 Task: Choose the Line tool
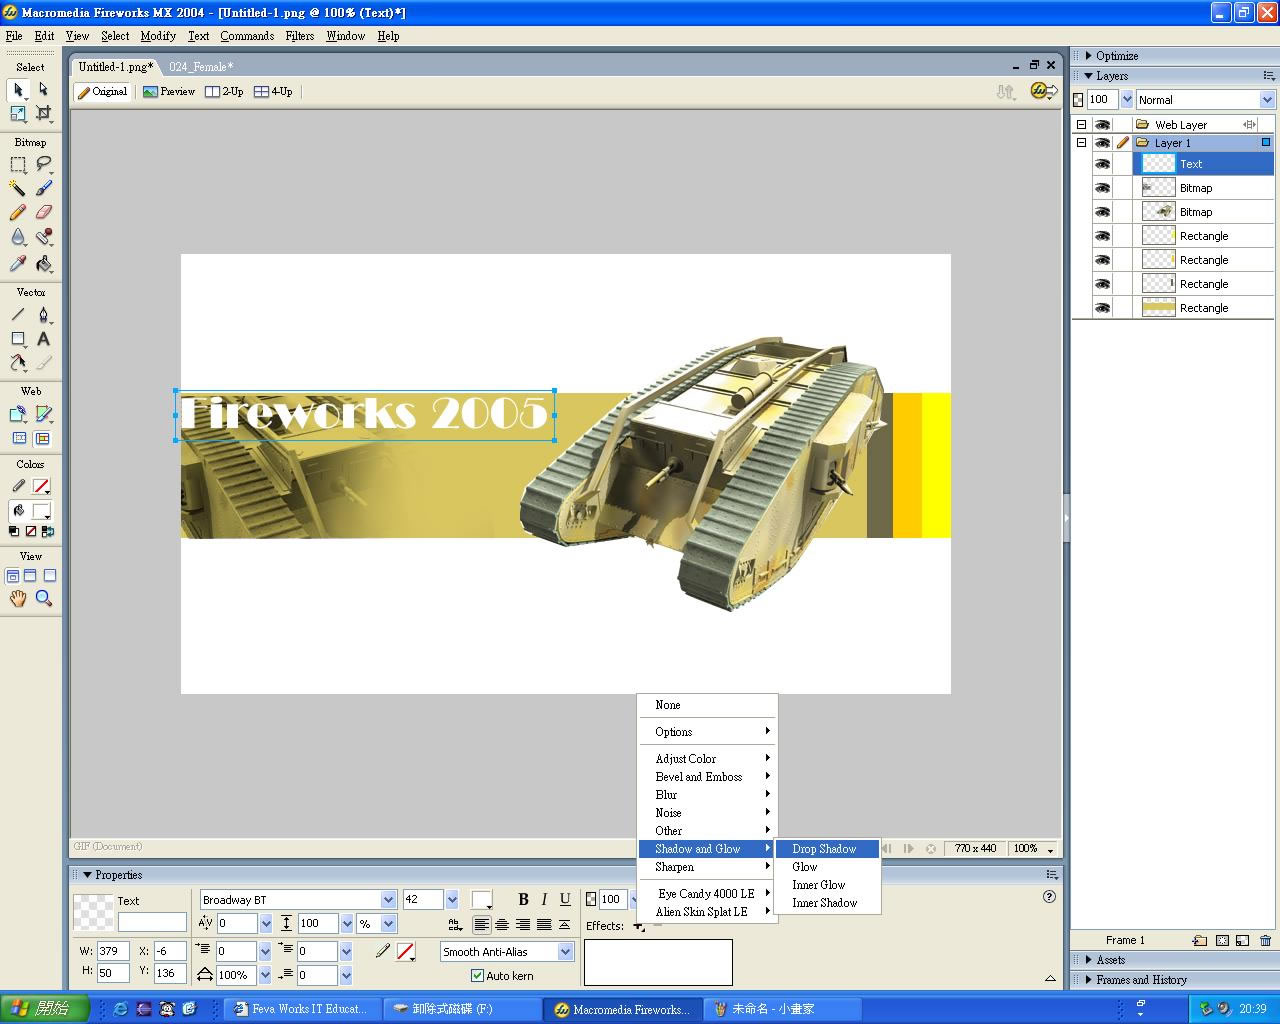[18, 315]
